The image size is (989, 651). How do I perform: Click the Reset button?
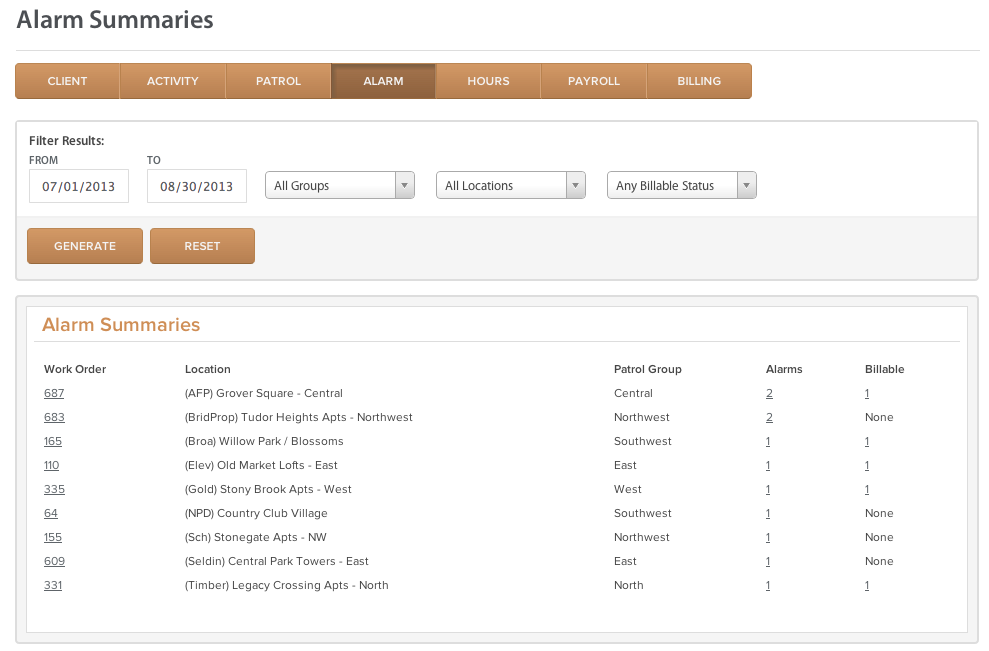click(202, 246)
